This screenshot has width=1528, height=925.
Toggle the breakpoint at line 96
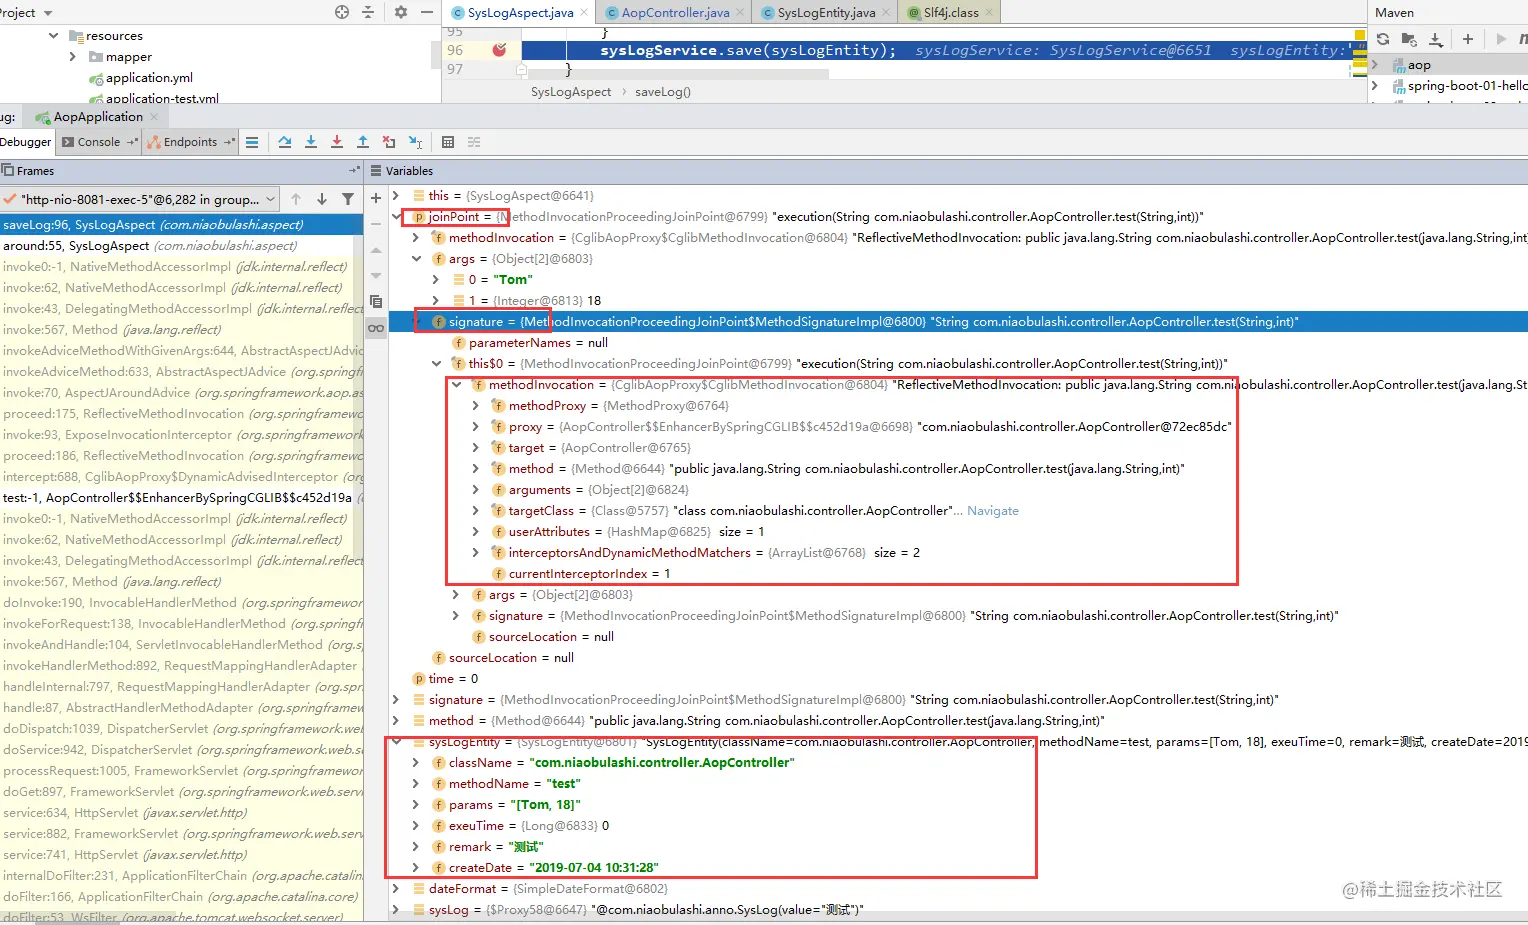pos(499,50)
